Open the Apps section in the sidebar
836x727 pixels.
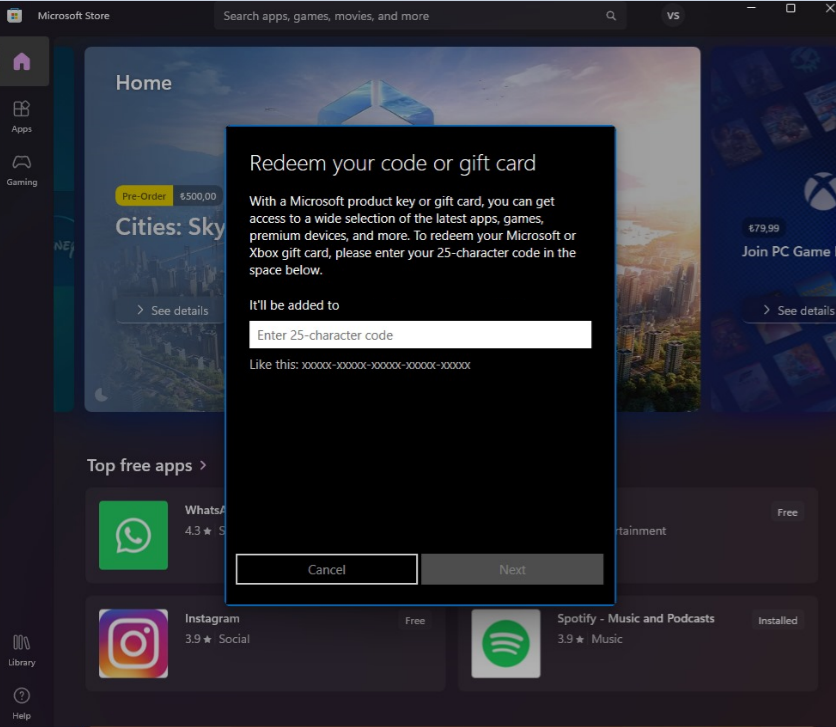click(22, 117)
